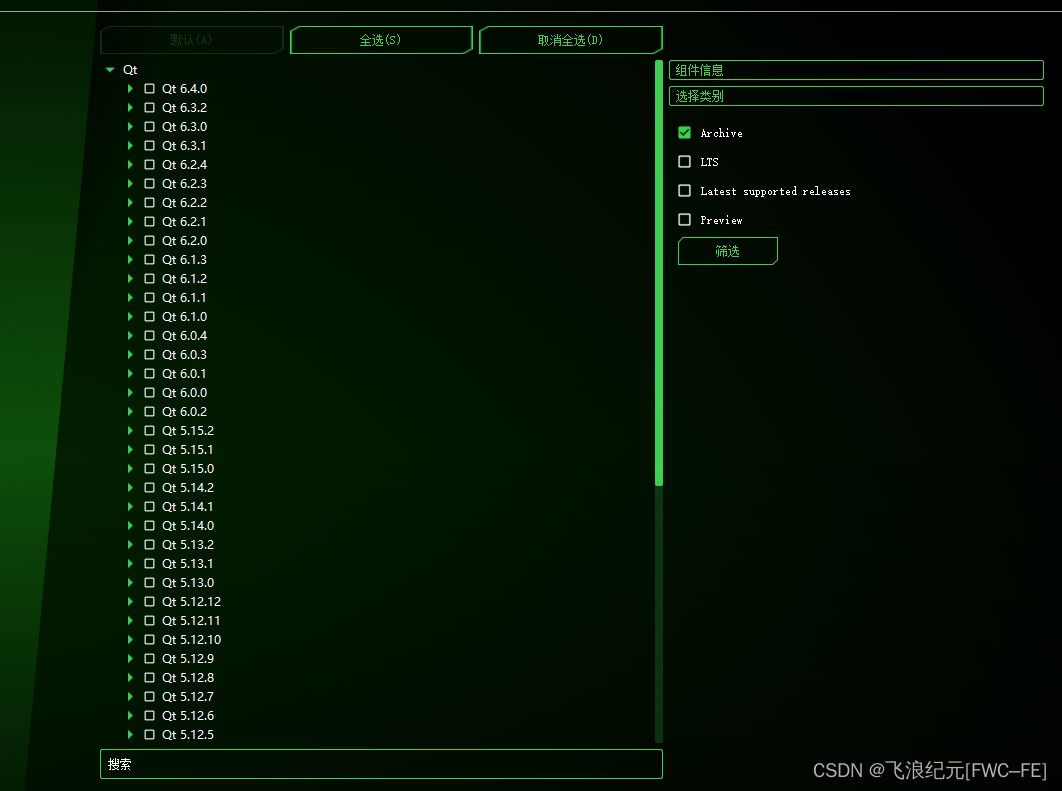Viewport: 1062px width, 791px height.
Task: Expand the Qt 5.14.0 node arrow
Action: tap(130, 526)
